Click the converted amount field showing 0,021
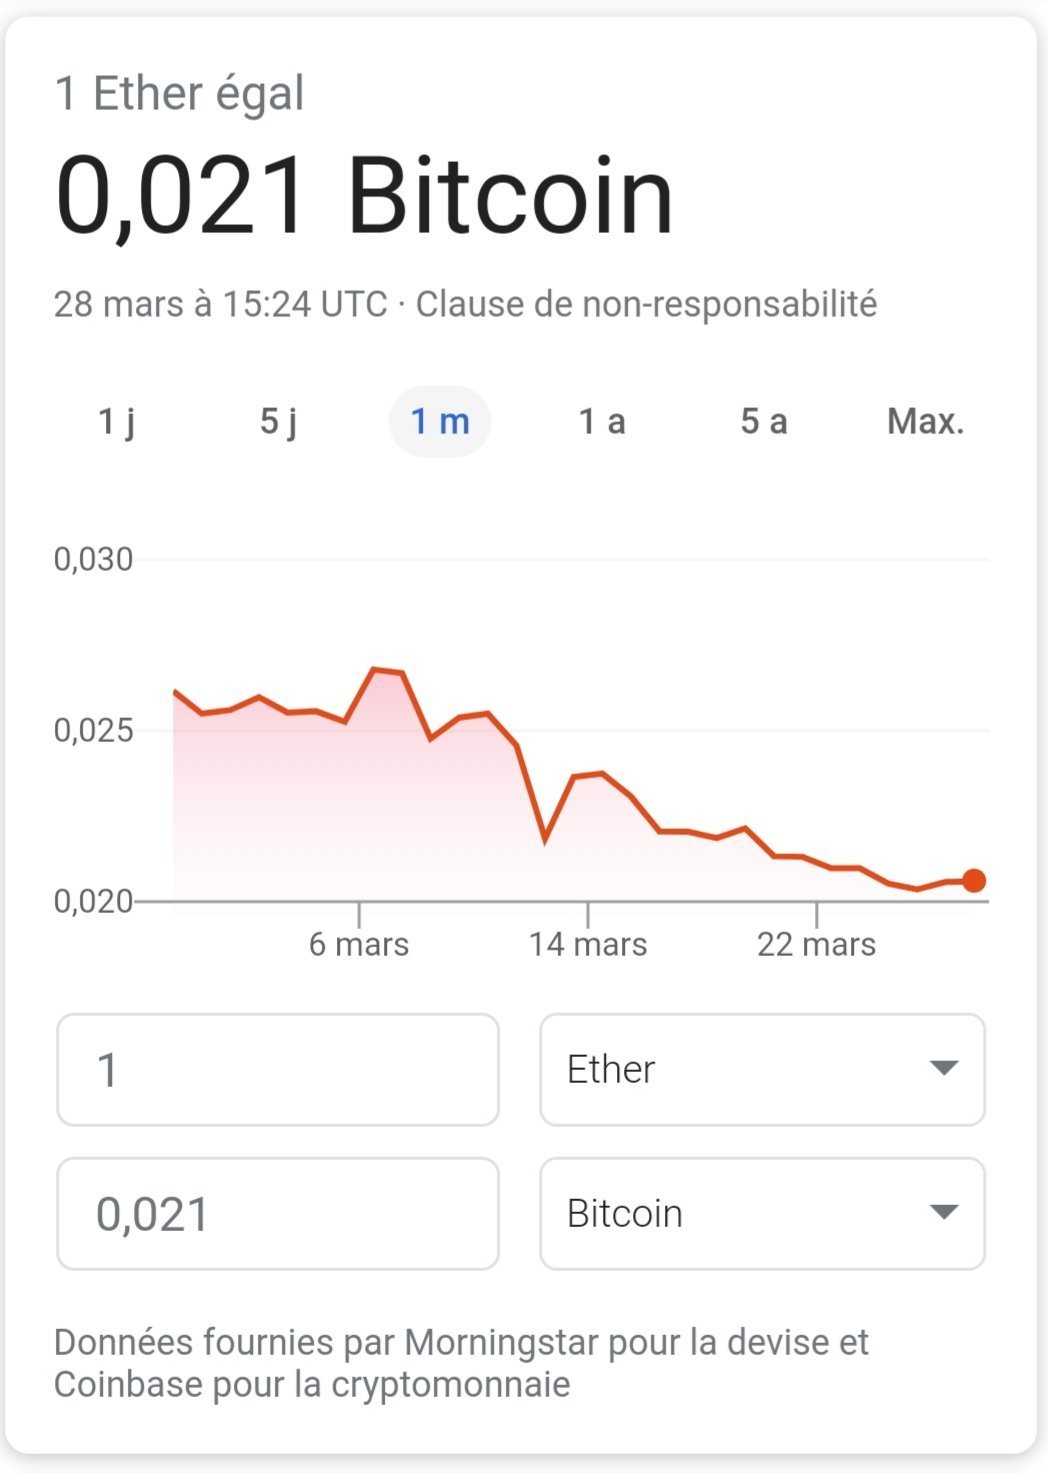Image resolution: width=1048 pixels, height=1473 pixels. 278,1213
